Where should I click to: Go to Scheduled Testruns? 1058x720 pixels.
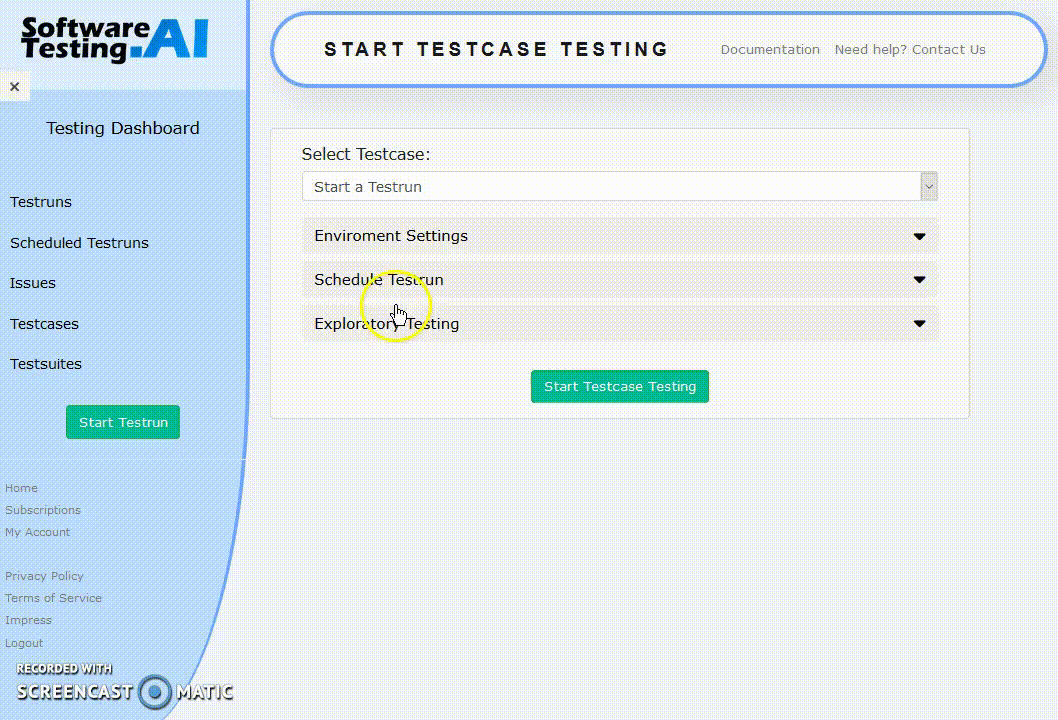pos(79,243)
